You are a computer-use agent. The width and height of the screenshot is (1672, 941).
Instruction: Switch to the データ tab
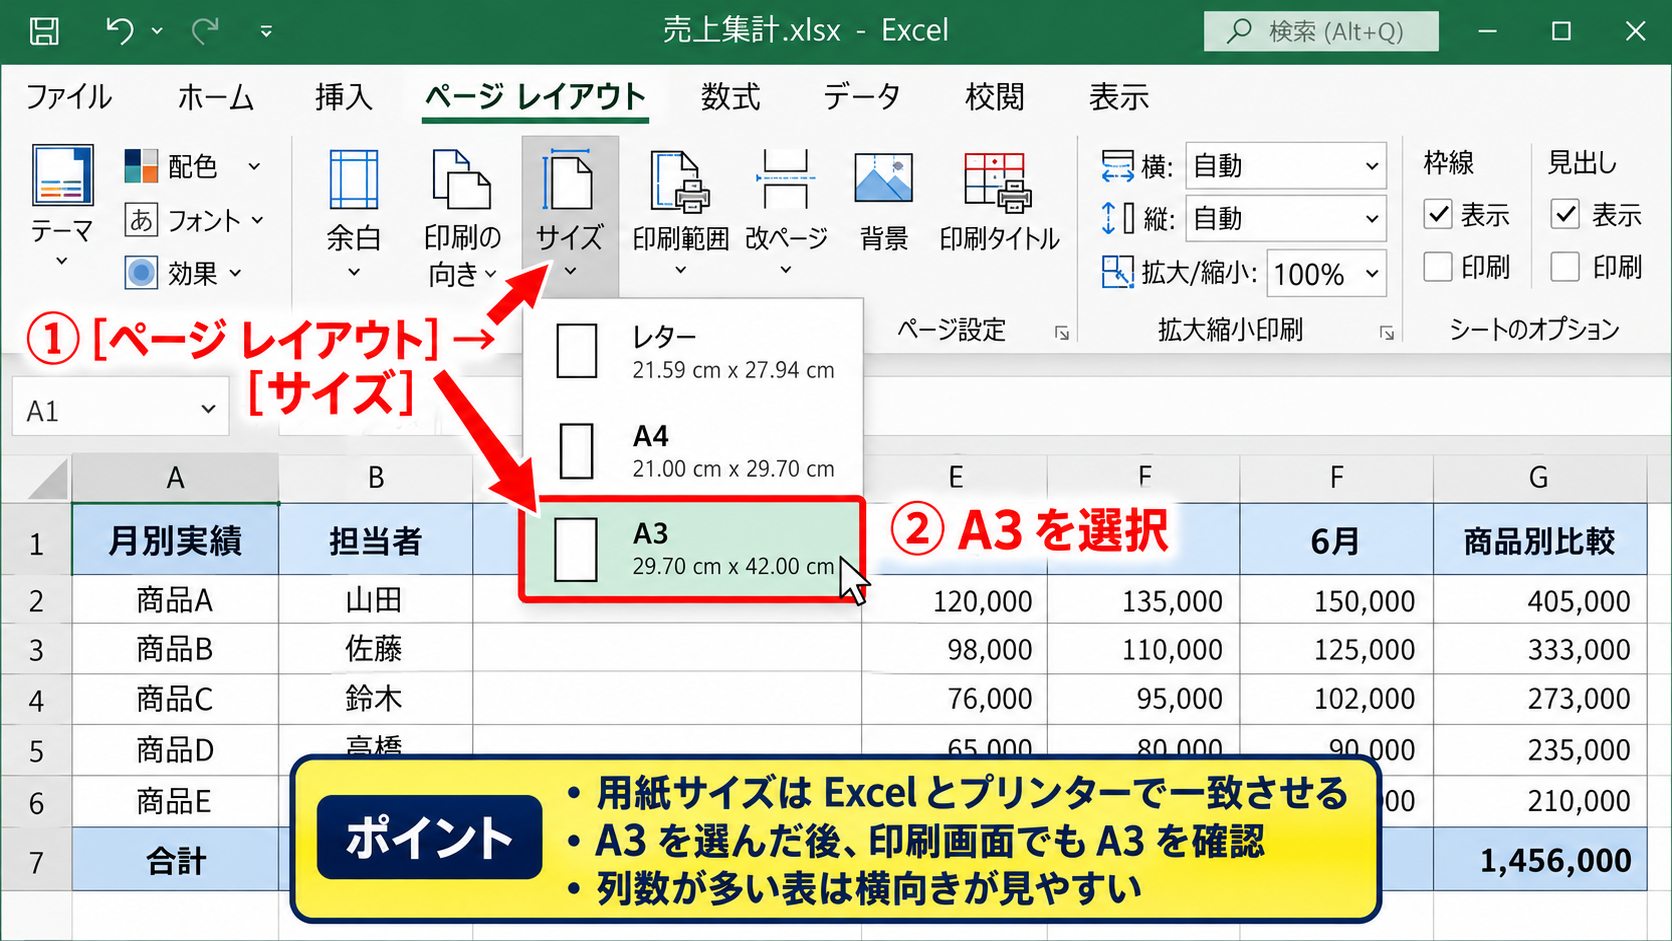pyautogui.click(x=861, y=97)
